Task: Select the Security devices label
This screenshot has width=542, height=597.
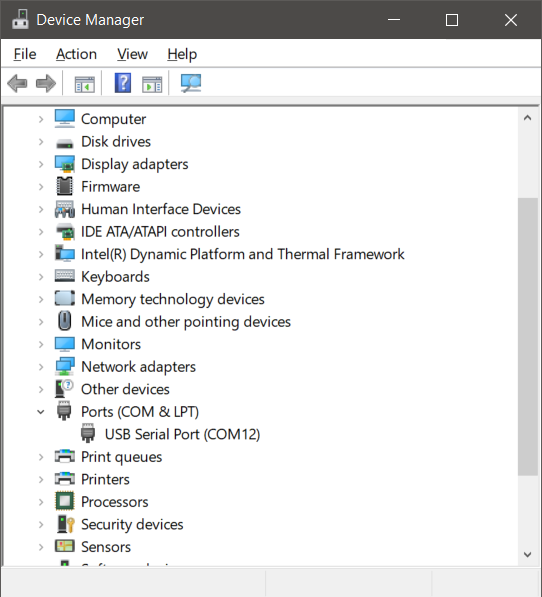Action: [132, 524]
